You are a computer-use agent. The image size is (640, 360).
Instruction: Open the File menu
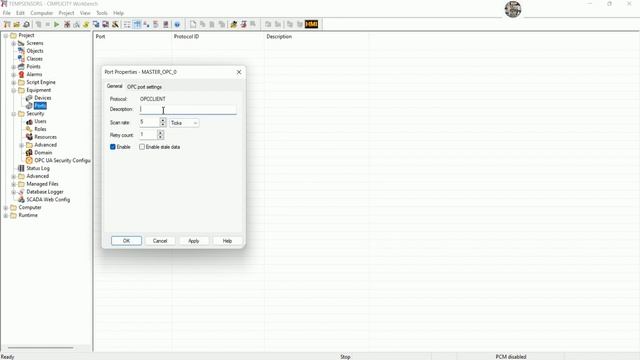pyautogui.click(x=7, y=13)
